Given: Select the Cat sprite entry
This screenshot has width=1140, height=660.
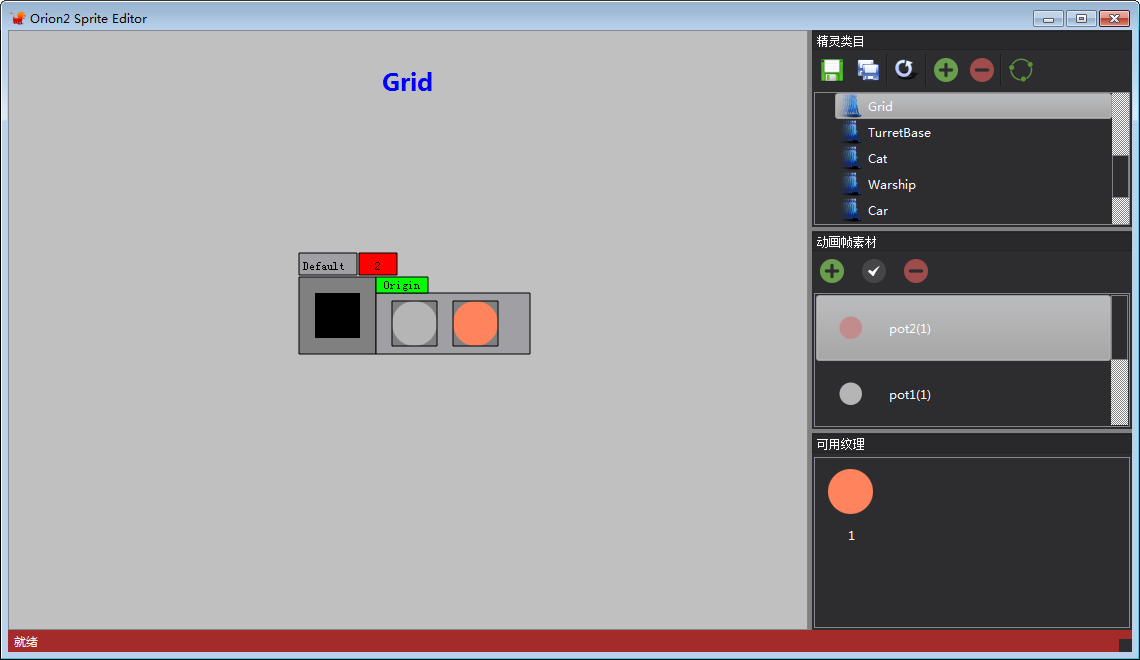Looking at the screenshot, I should pos(877,159).
